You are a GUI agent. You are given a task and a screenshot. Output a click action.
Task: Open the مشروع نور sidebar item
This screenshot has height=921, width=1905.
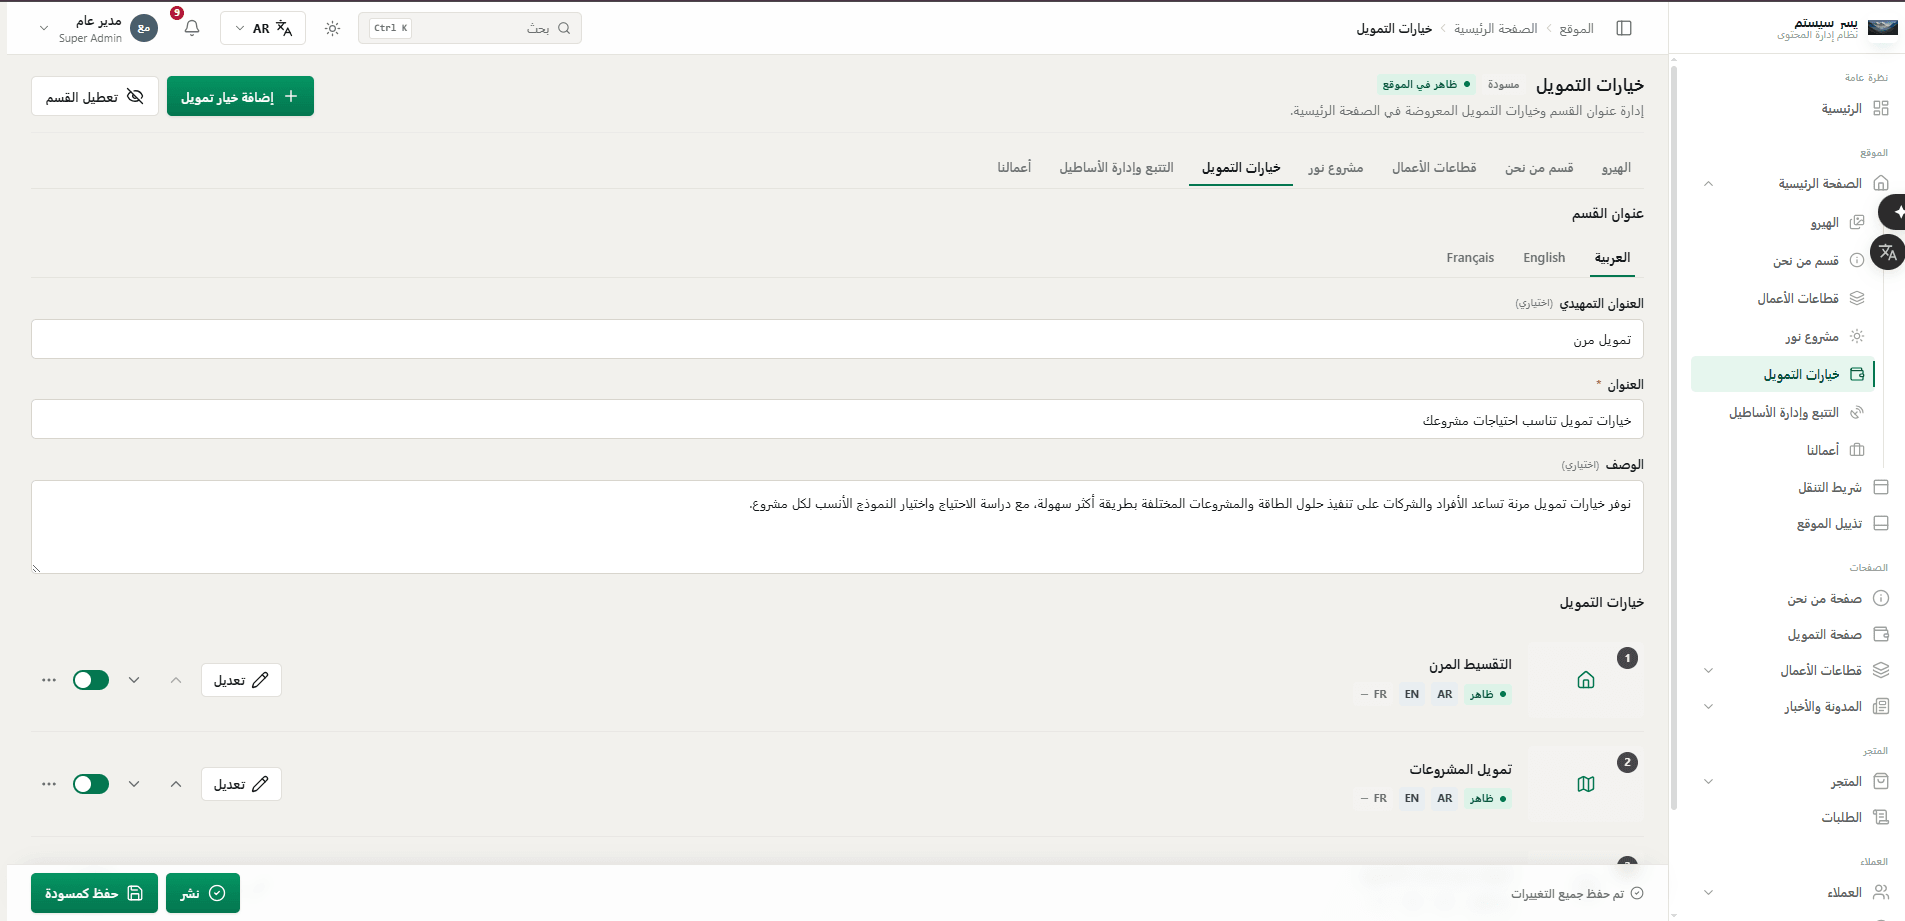[x=1783, y=336]
